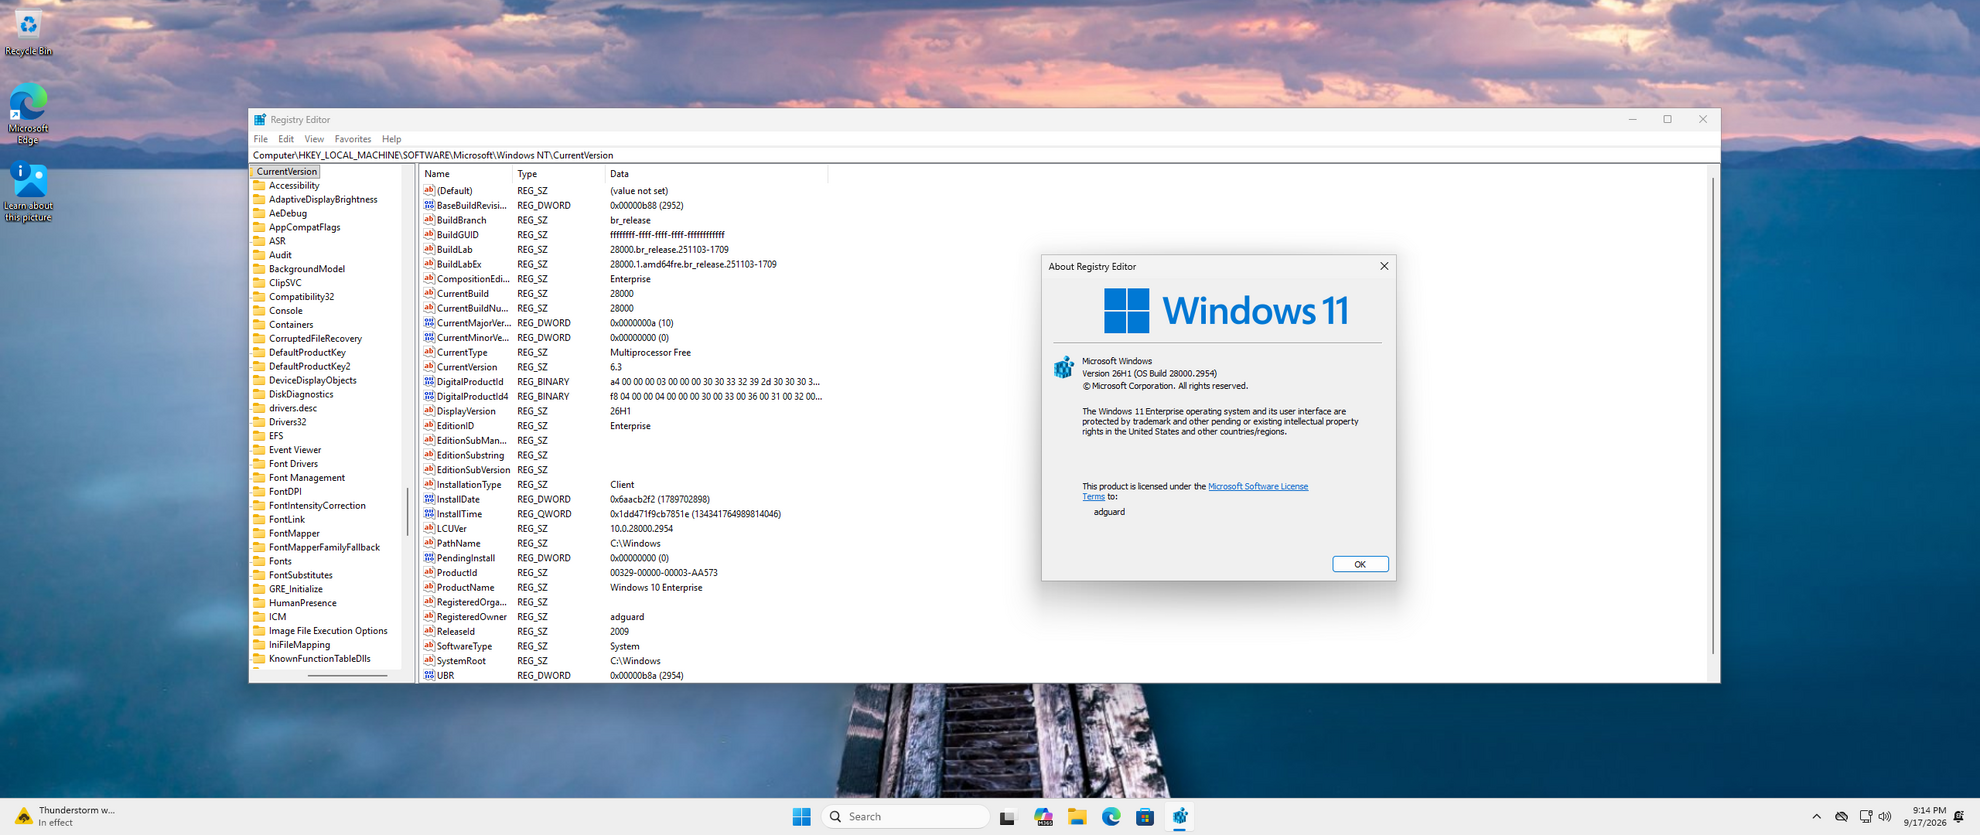The height and width of the screenshot is (835, 1980).
Task: Click the tree pane horizontal scrollbar
Action: coord(347,676)
